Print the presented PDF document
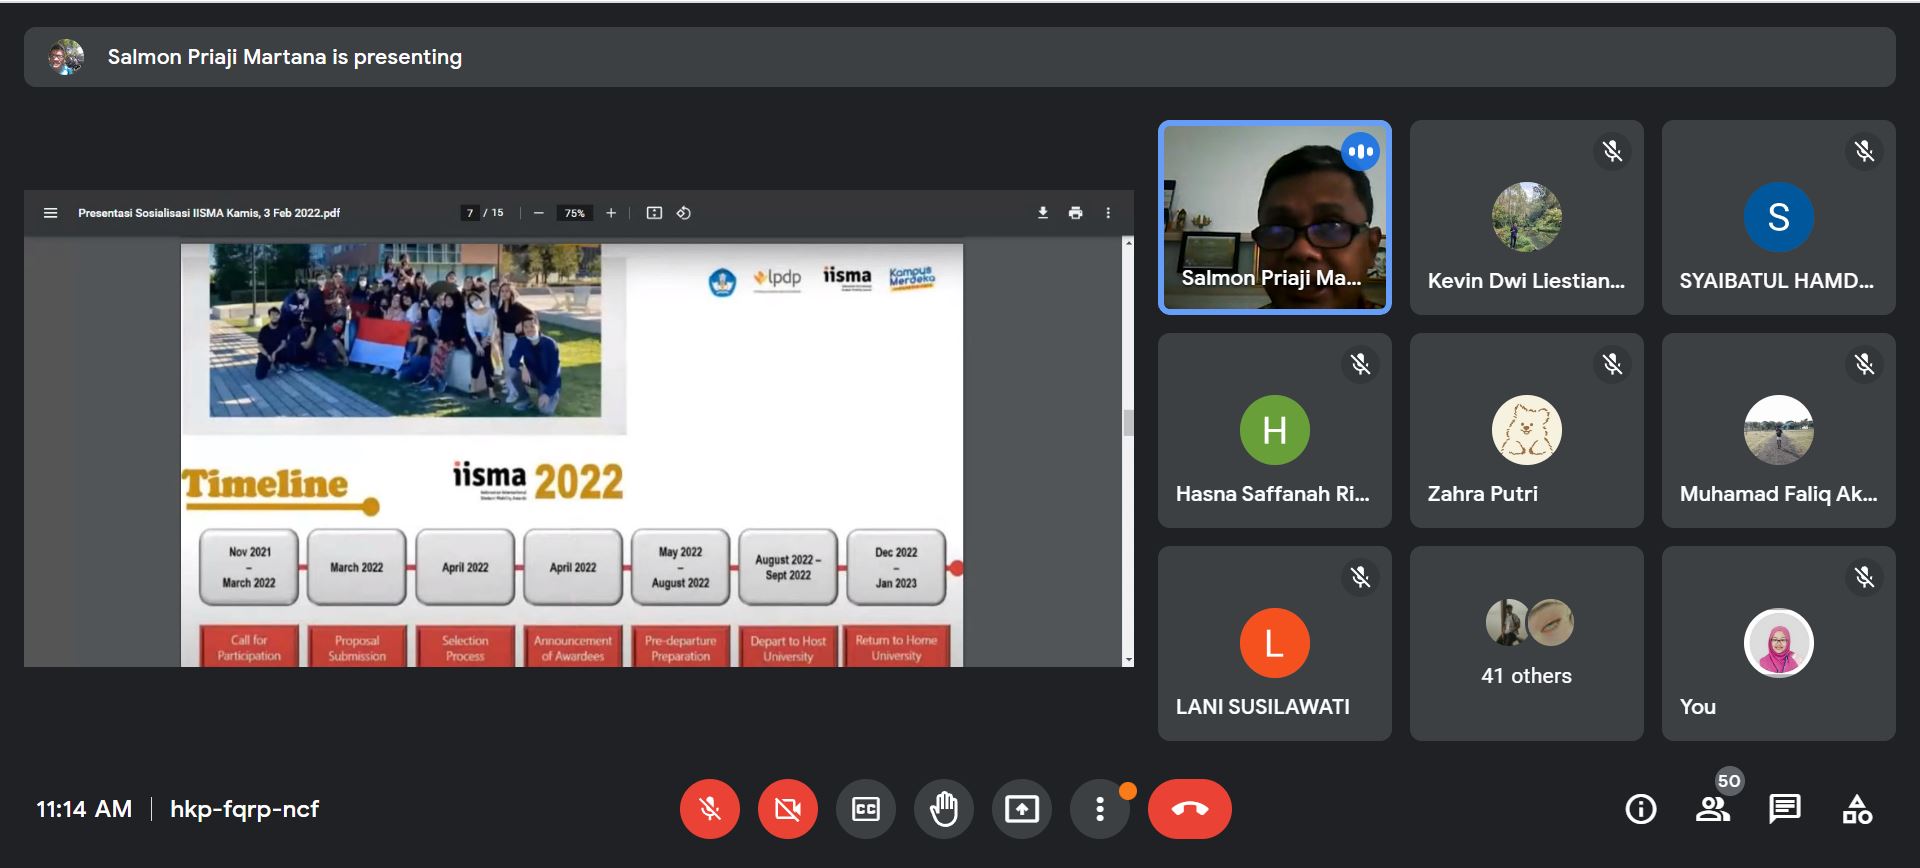The image size is (1920, 868). click(1075, 213)
